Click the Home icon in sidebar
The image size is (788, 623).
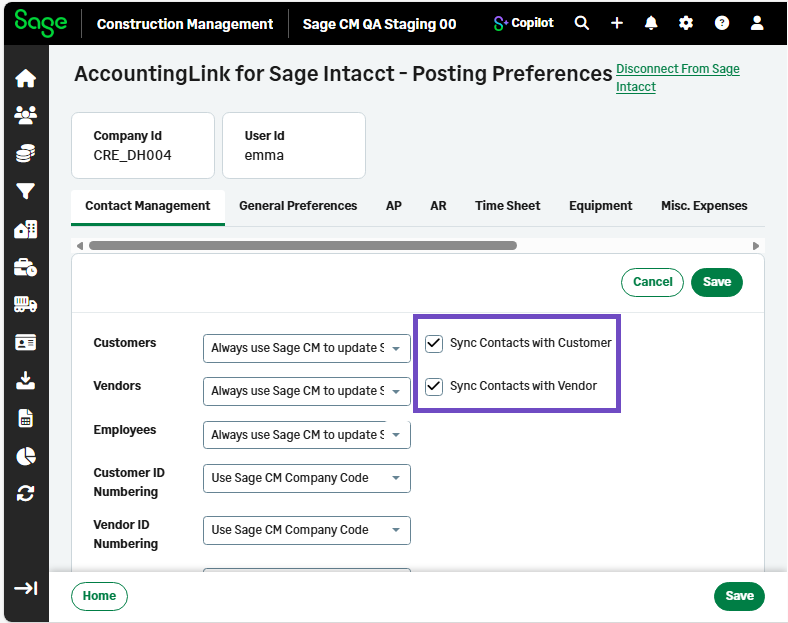click(25, 79)
